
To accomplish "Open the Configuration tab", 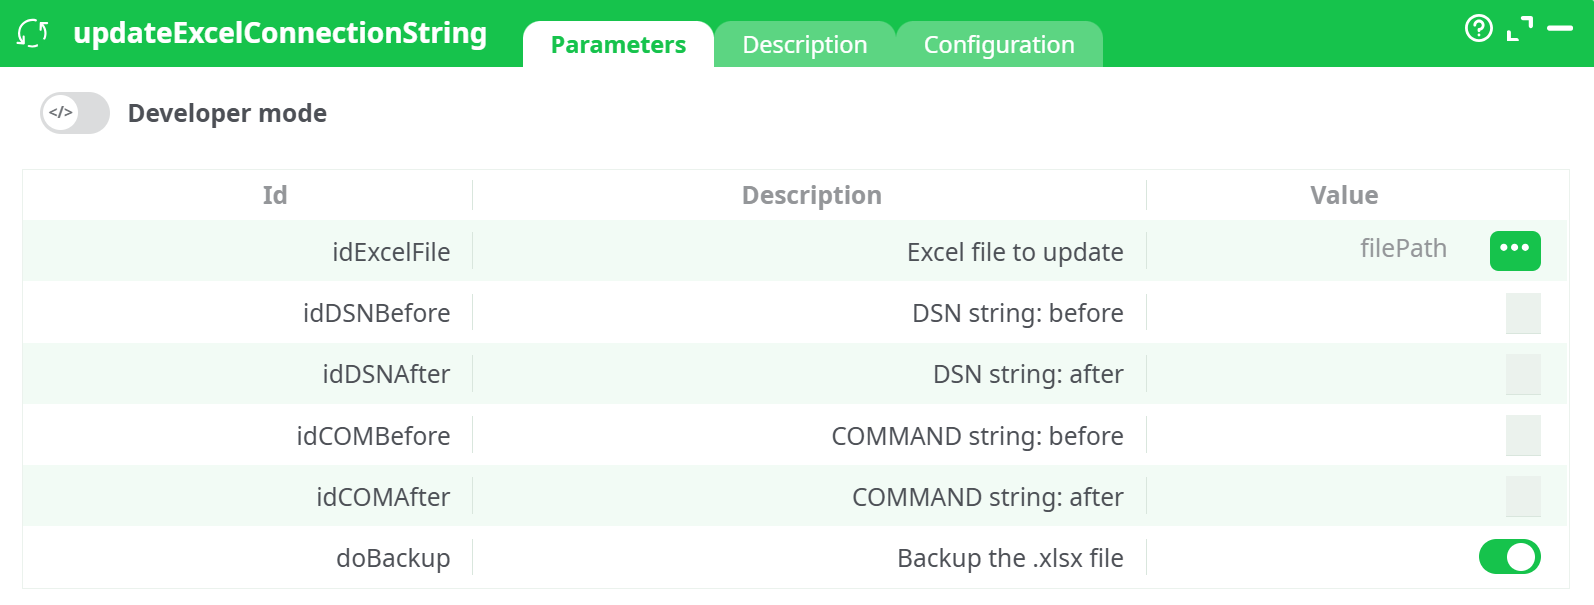I will [999, 44].
